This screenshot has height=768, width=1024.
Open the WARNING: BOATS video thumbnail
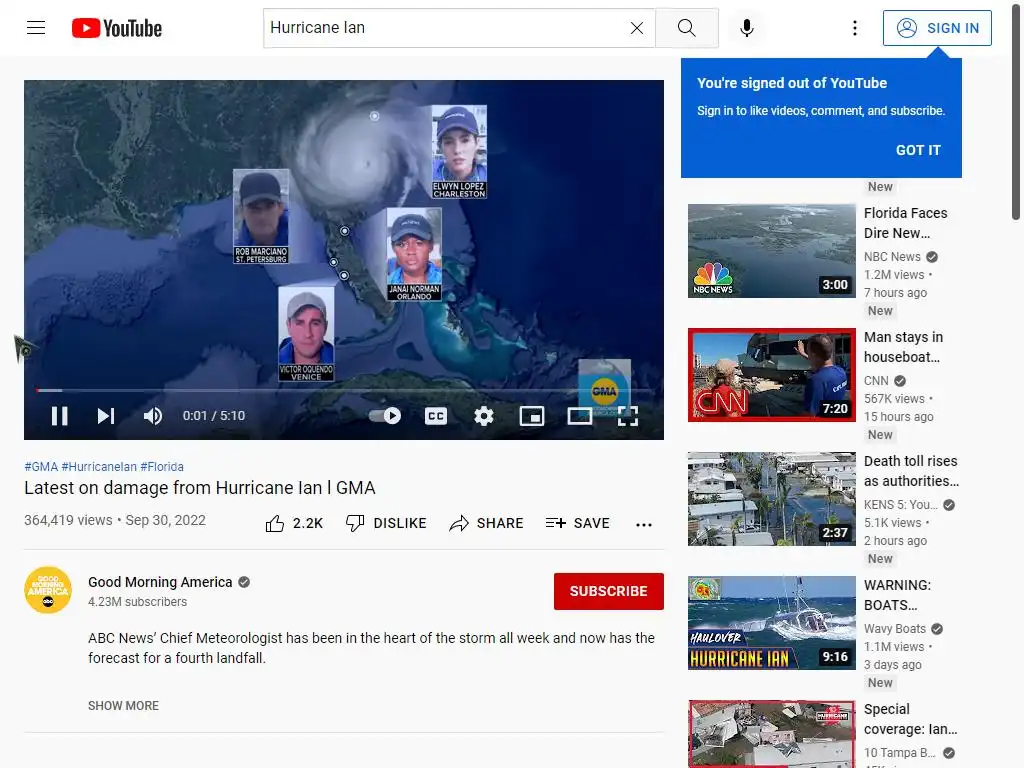coord(772,623)
